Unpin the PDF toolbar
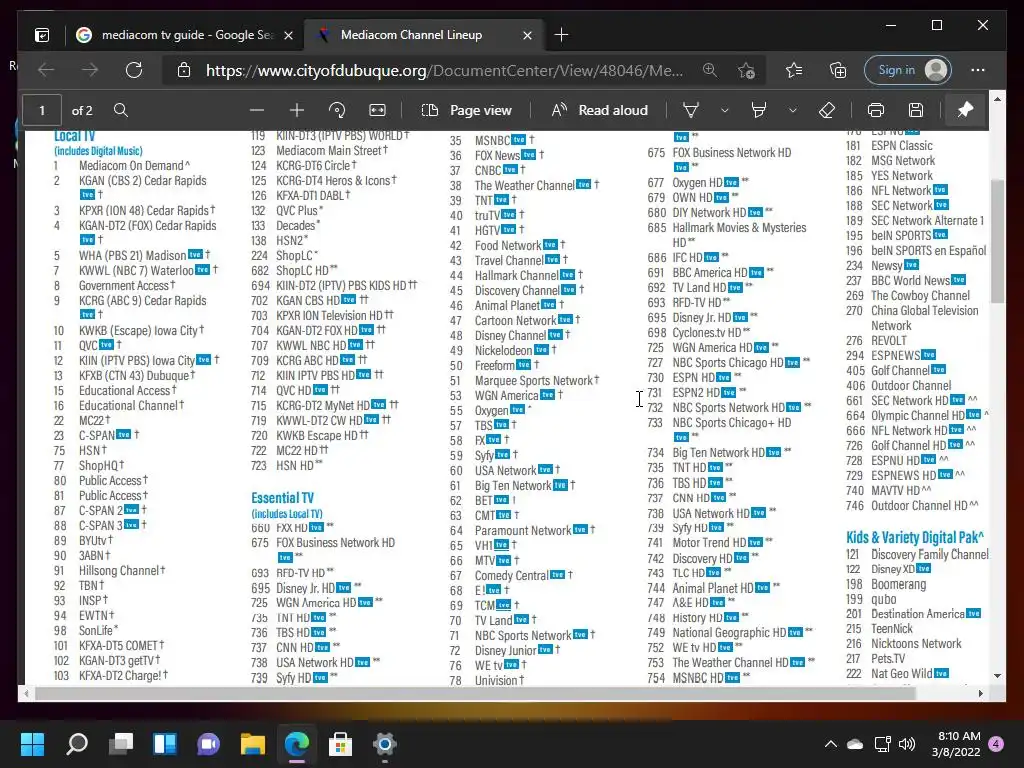Image resolution: width=1024 pixels, height=768 pixels. coord(965,110)
